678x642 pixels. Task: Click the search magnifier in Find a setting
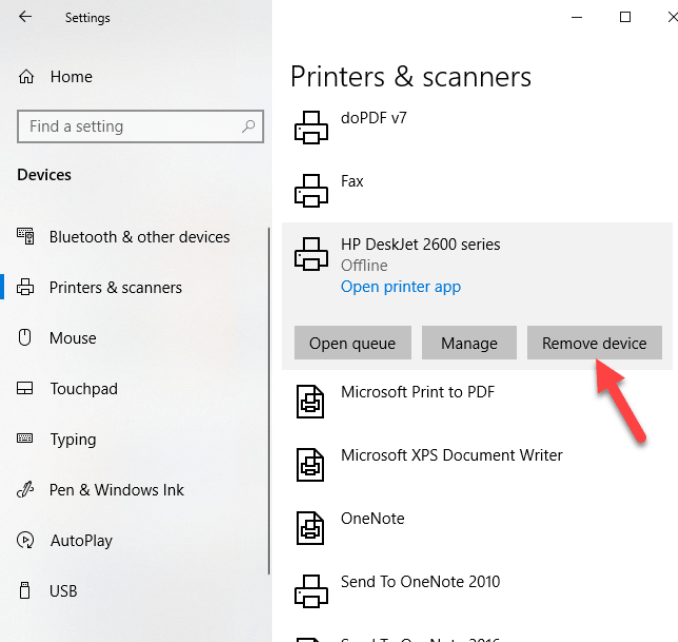pos(248,126)
